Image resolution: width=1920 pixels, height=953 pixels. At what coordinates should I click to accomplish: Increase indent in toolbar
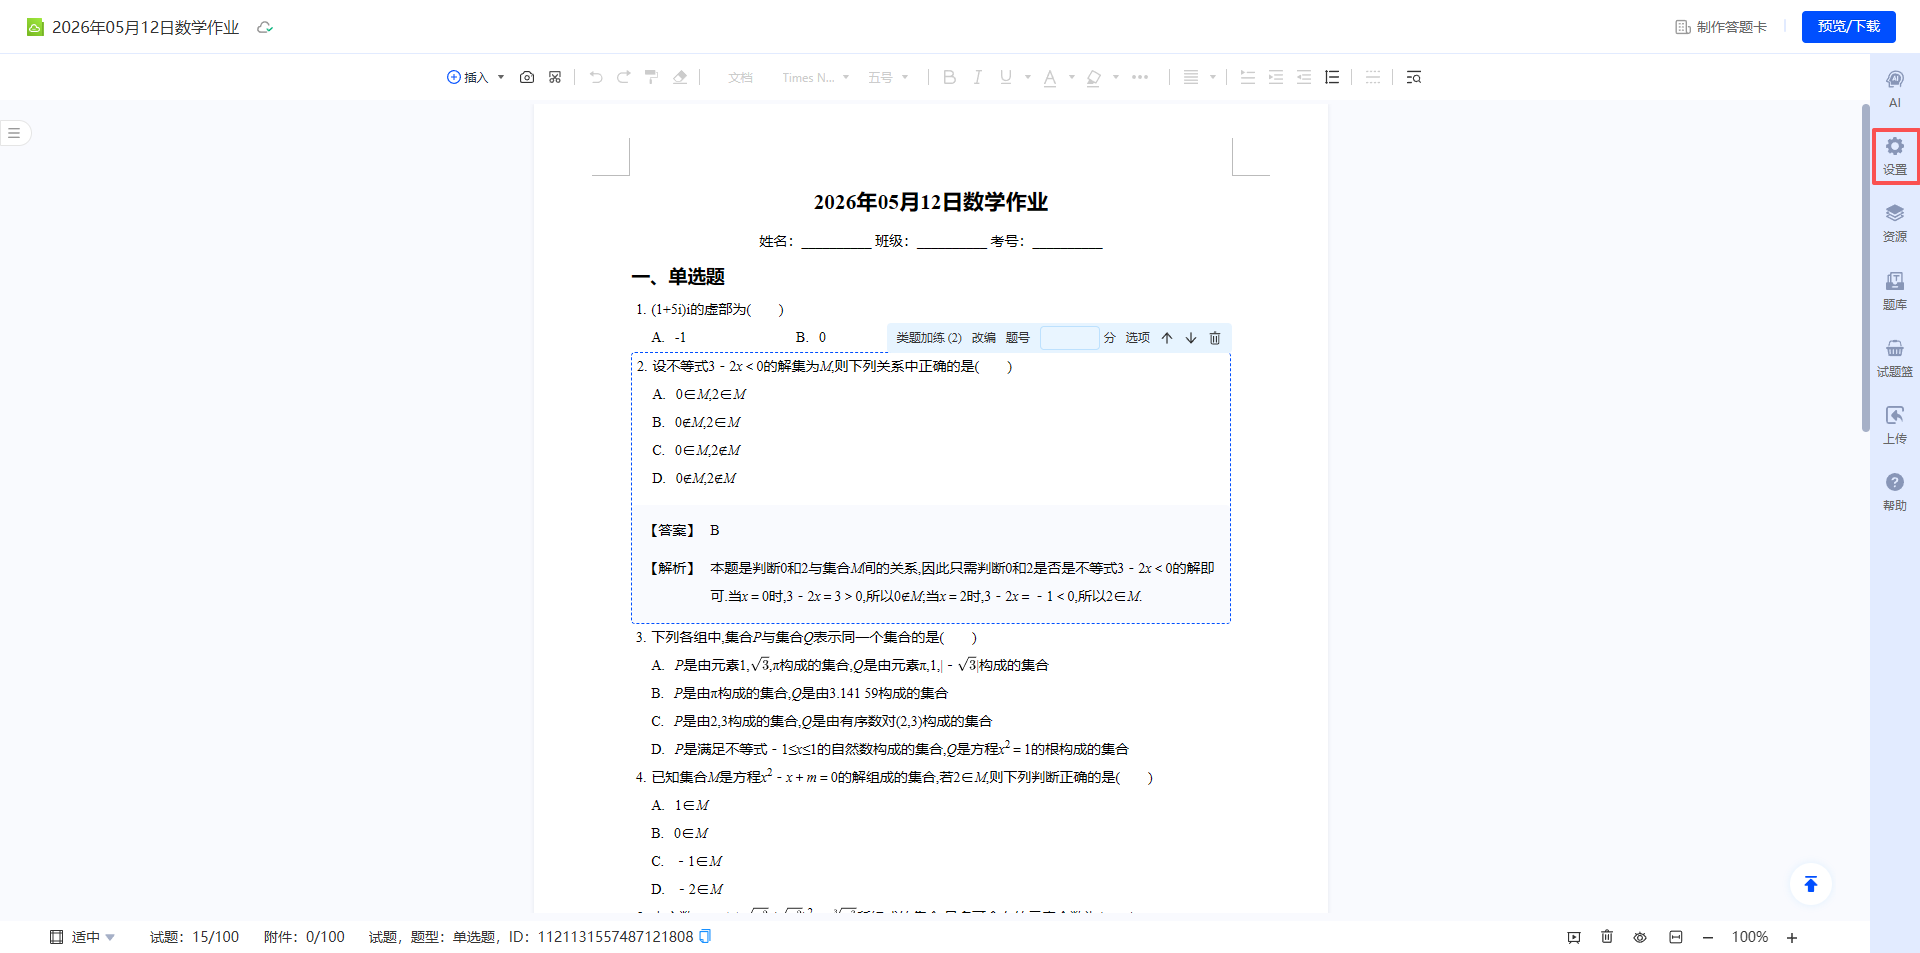[x=1276, y=77]
